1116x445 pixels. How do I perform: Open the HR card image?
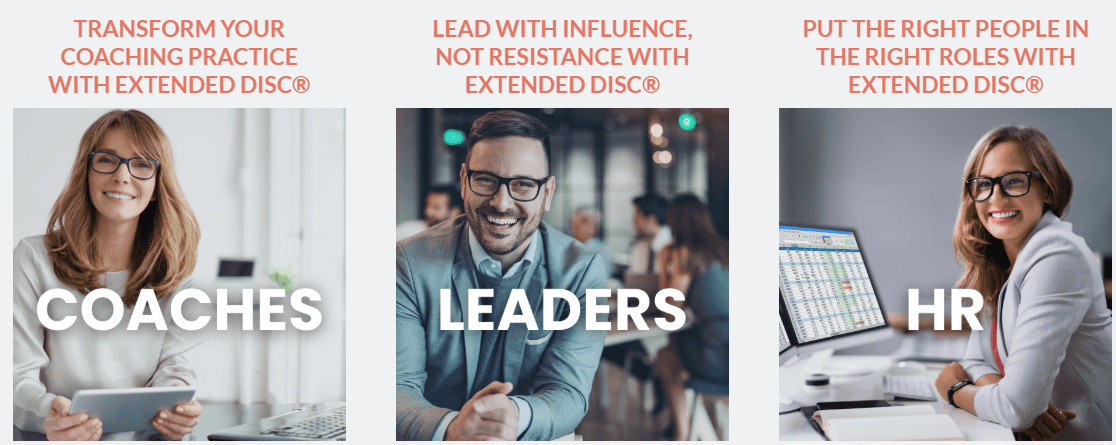[x=945, y=274]
